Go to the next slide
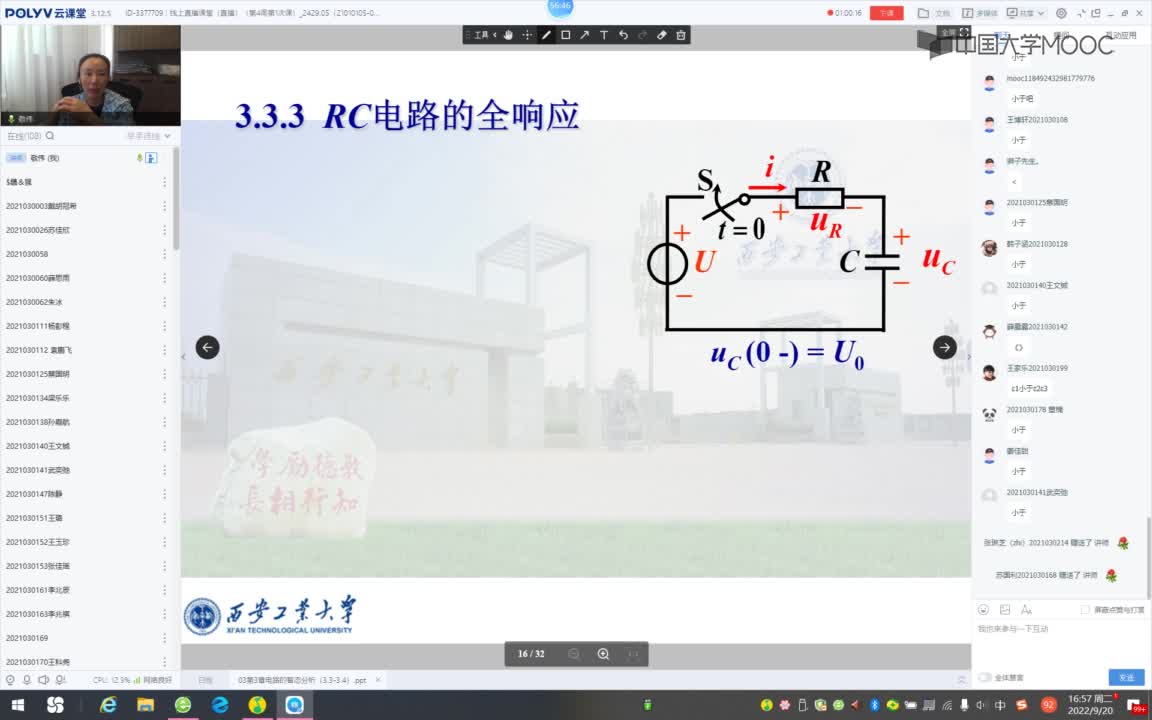This screenshot has width=1152, height=720. [x=944, y=348]
